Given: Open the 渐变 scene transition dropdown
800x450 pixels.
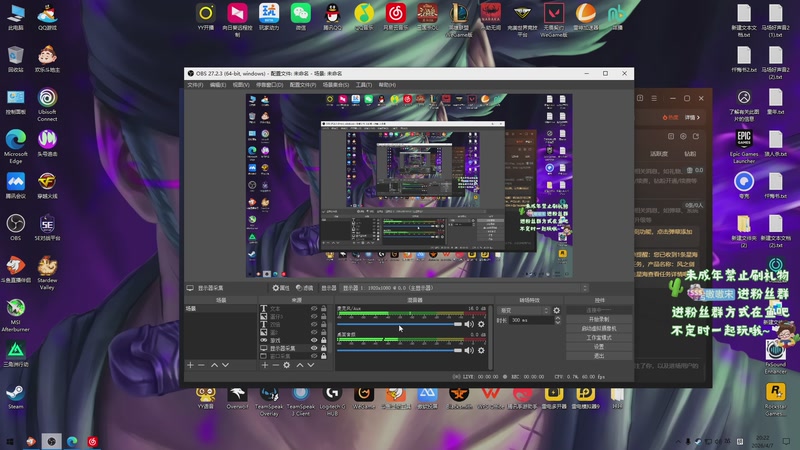Looking at the screenshot, I should pos(524,310).
